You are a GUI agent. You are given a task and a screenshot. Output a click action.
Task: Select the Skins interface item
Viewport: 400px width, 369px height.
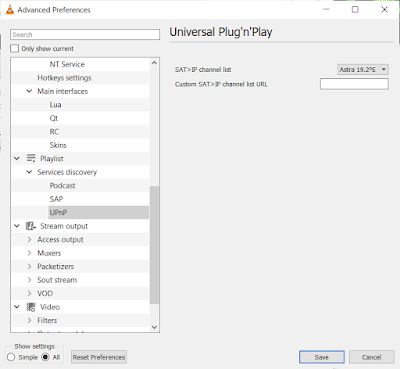pyautogui.click(x=58, y=145)
